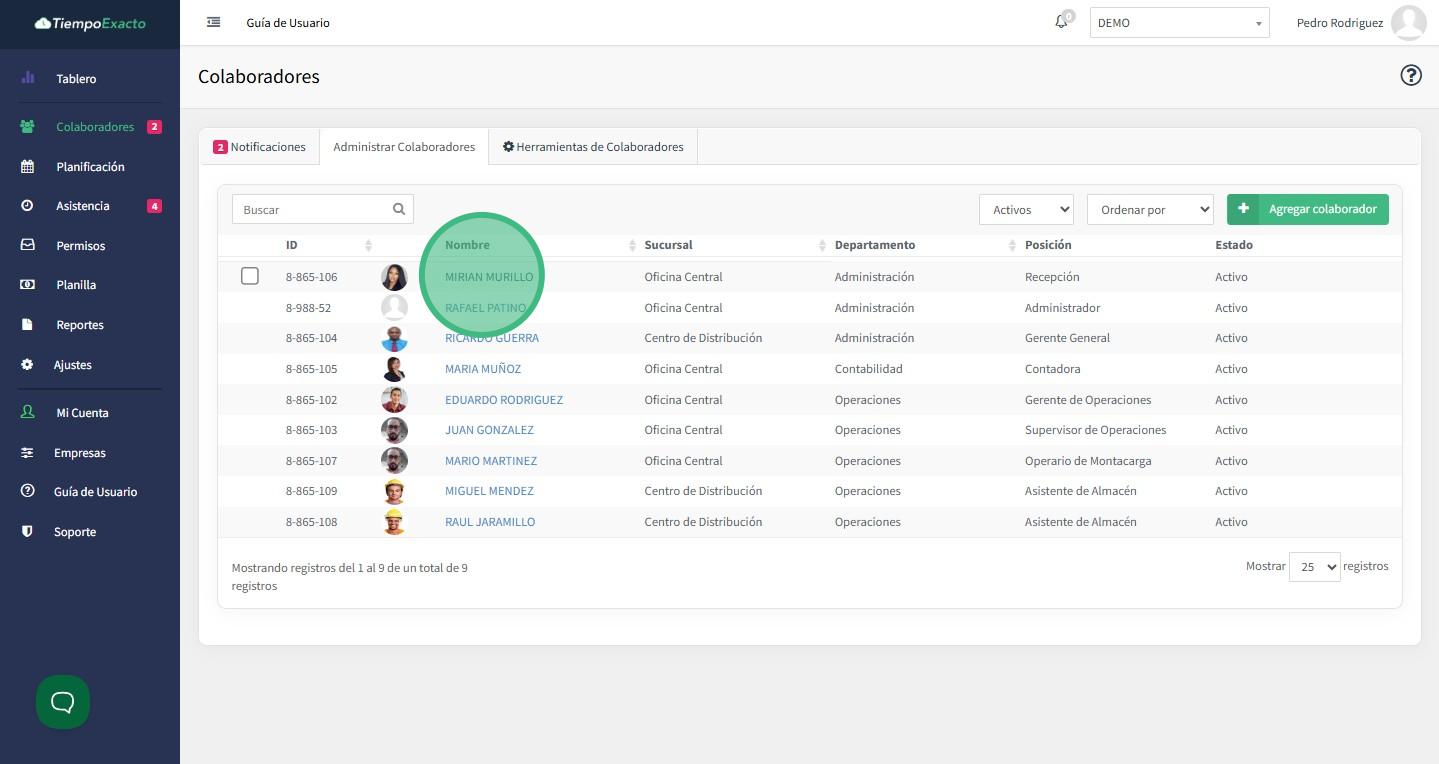This screenshot has width=1439, height=764.
Task: Open Herramientas de Colaboradores tab
Action: pos(593,147)
